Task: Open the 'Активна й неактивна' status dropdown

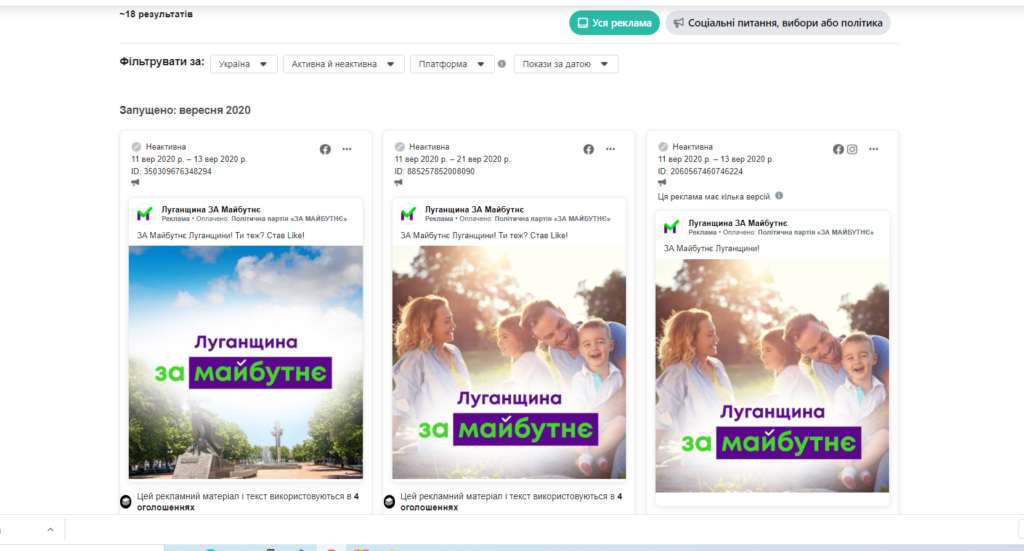Action: pyautogui.click(x=344, y=64)
